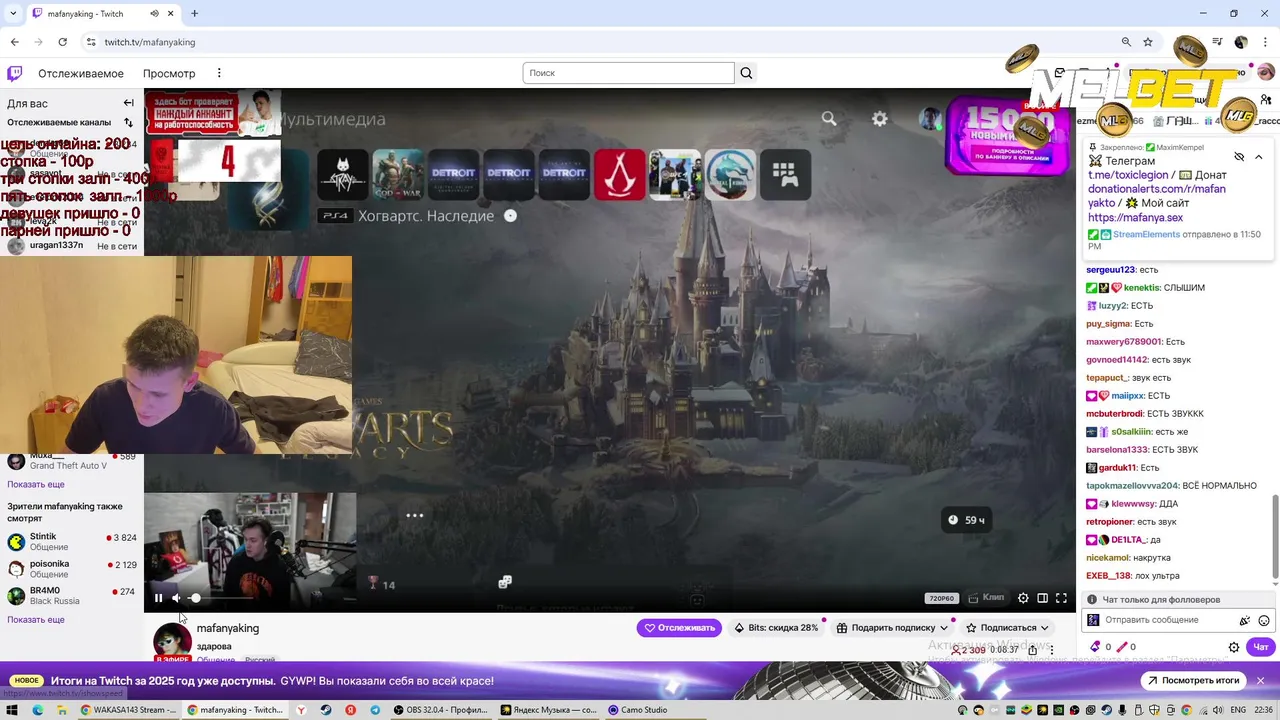Click the purple Чат button
The image size is (1280, 720).
coord(1261,647)
